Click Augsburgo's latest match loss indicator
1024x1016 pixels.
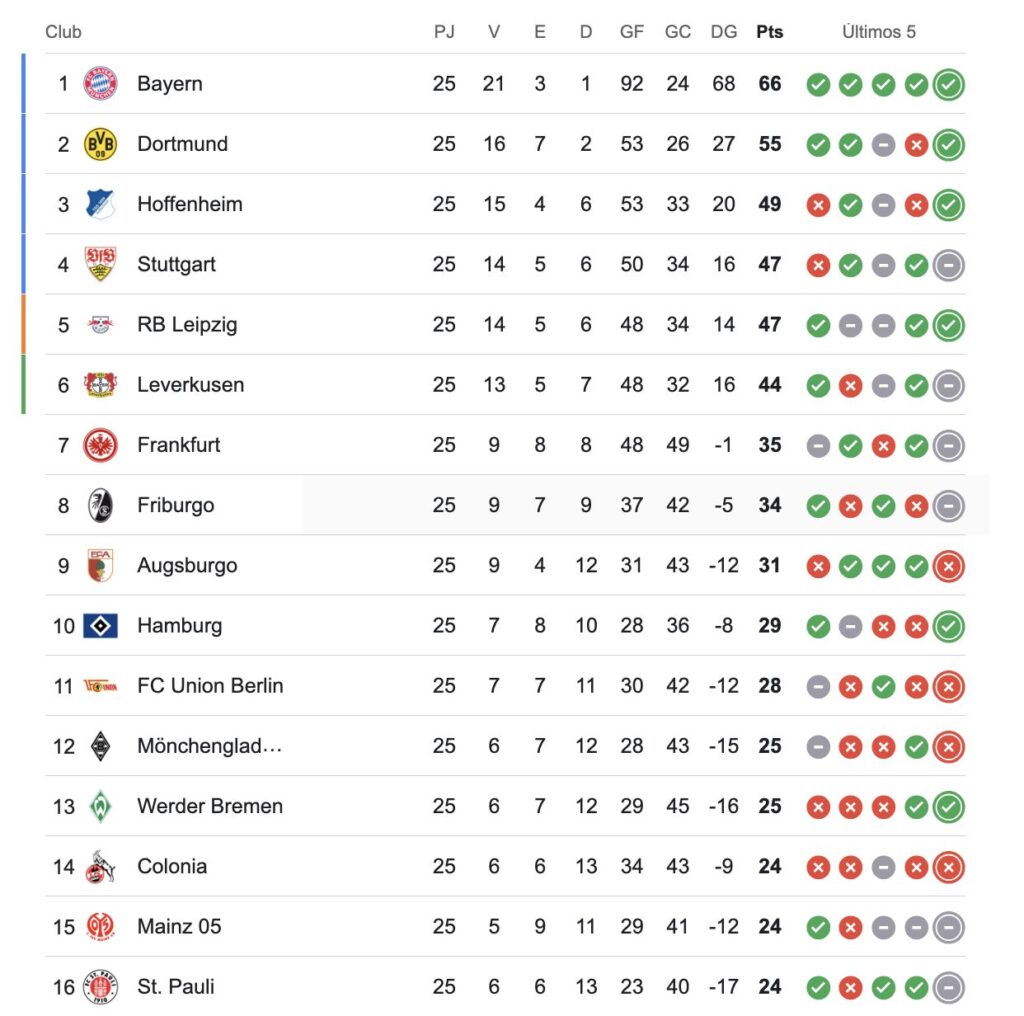948,566
